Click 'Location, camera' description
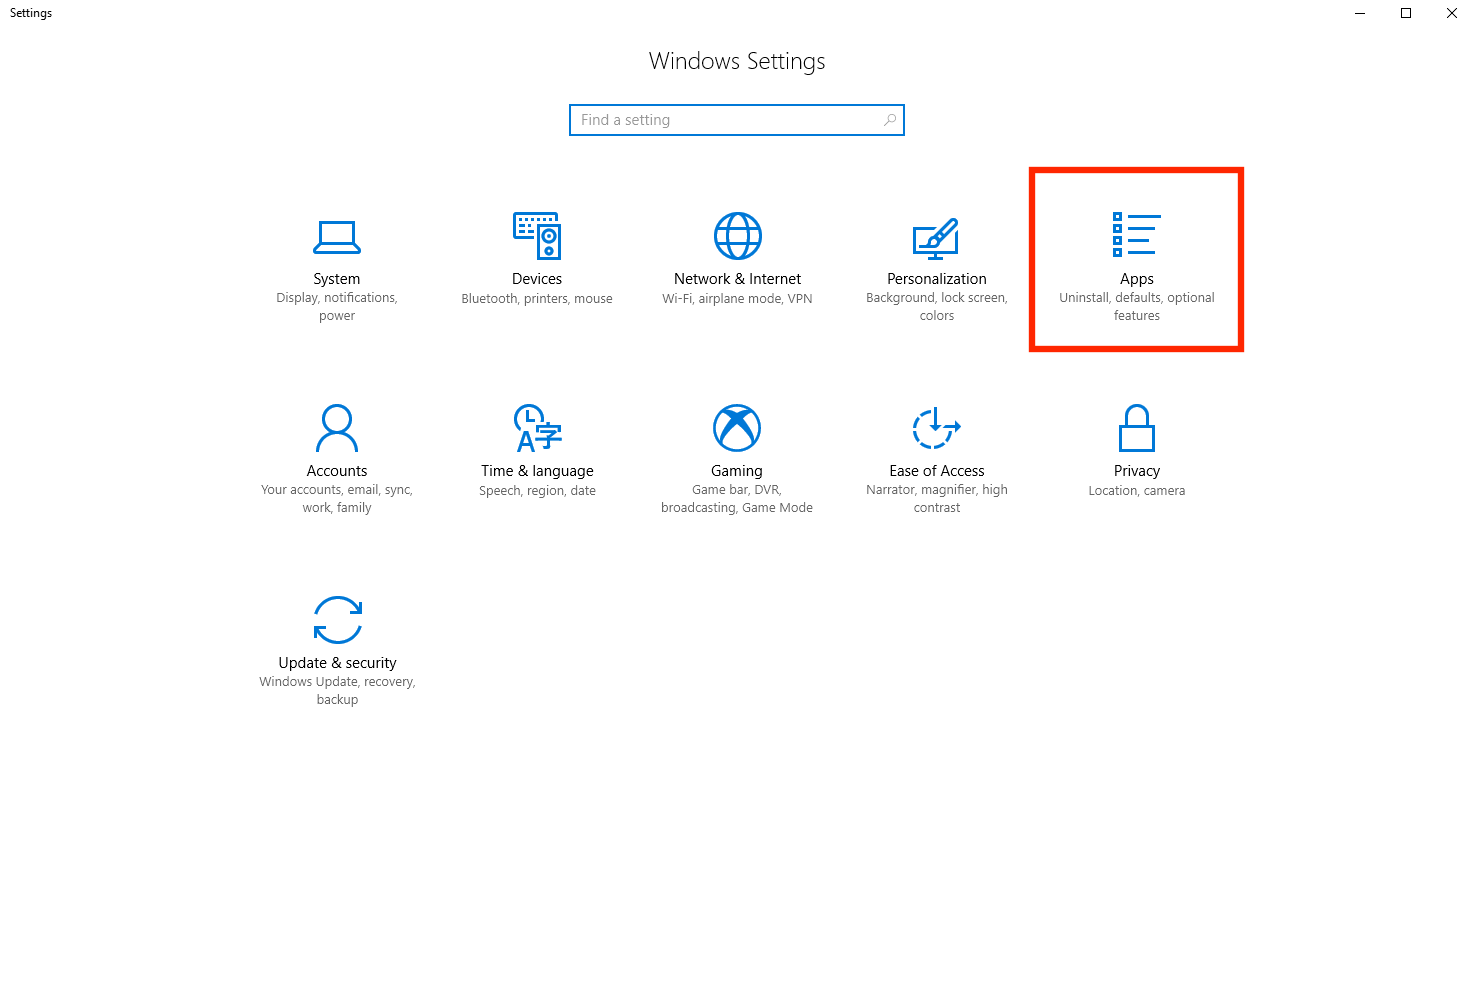The height and width of the screenshot is (998, 1473). [x=1137, y=491]
